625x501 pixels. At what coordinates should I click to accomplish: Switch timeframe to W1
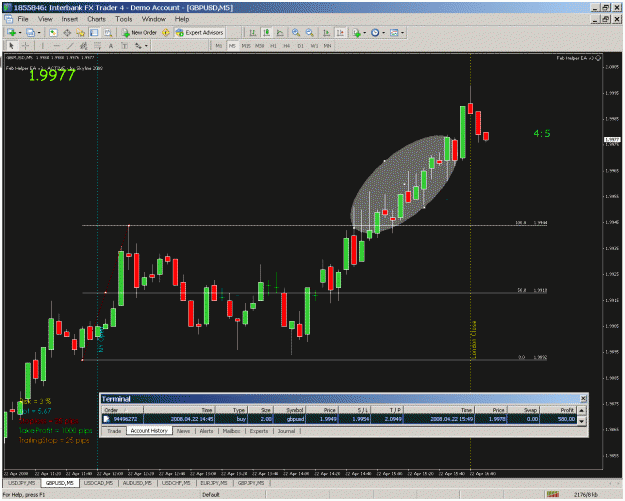[314, 46]
